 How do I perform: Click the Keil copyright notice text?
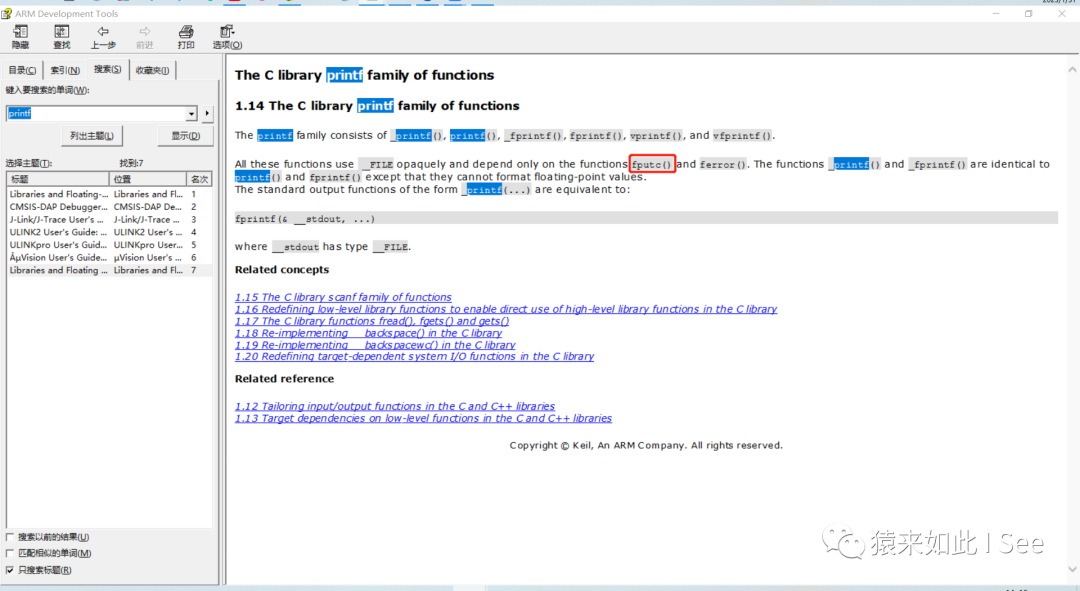point(646,446)
